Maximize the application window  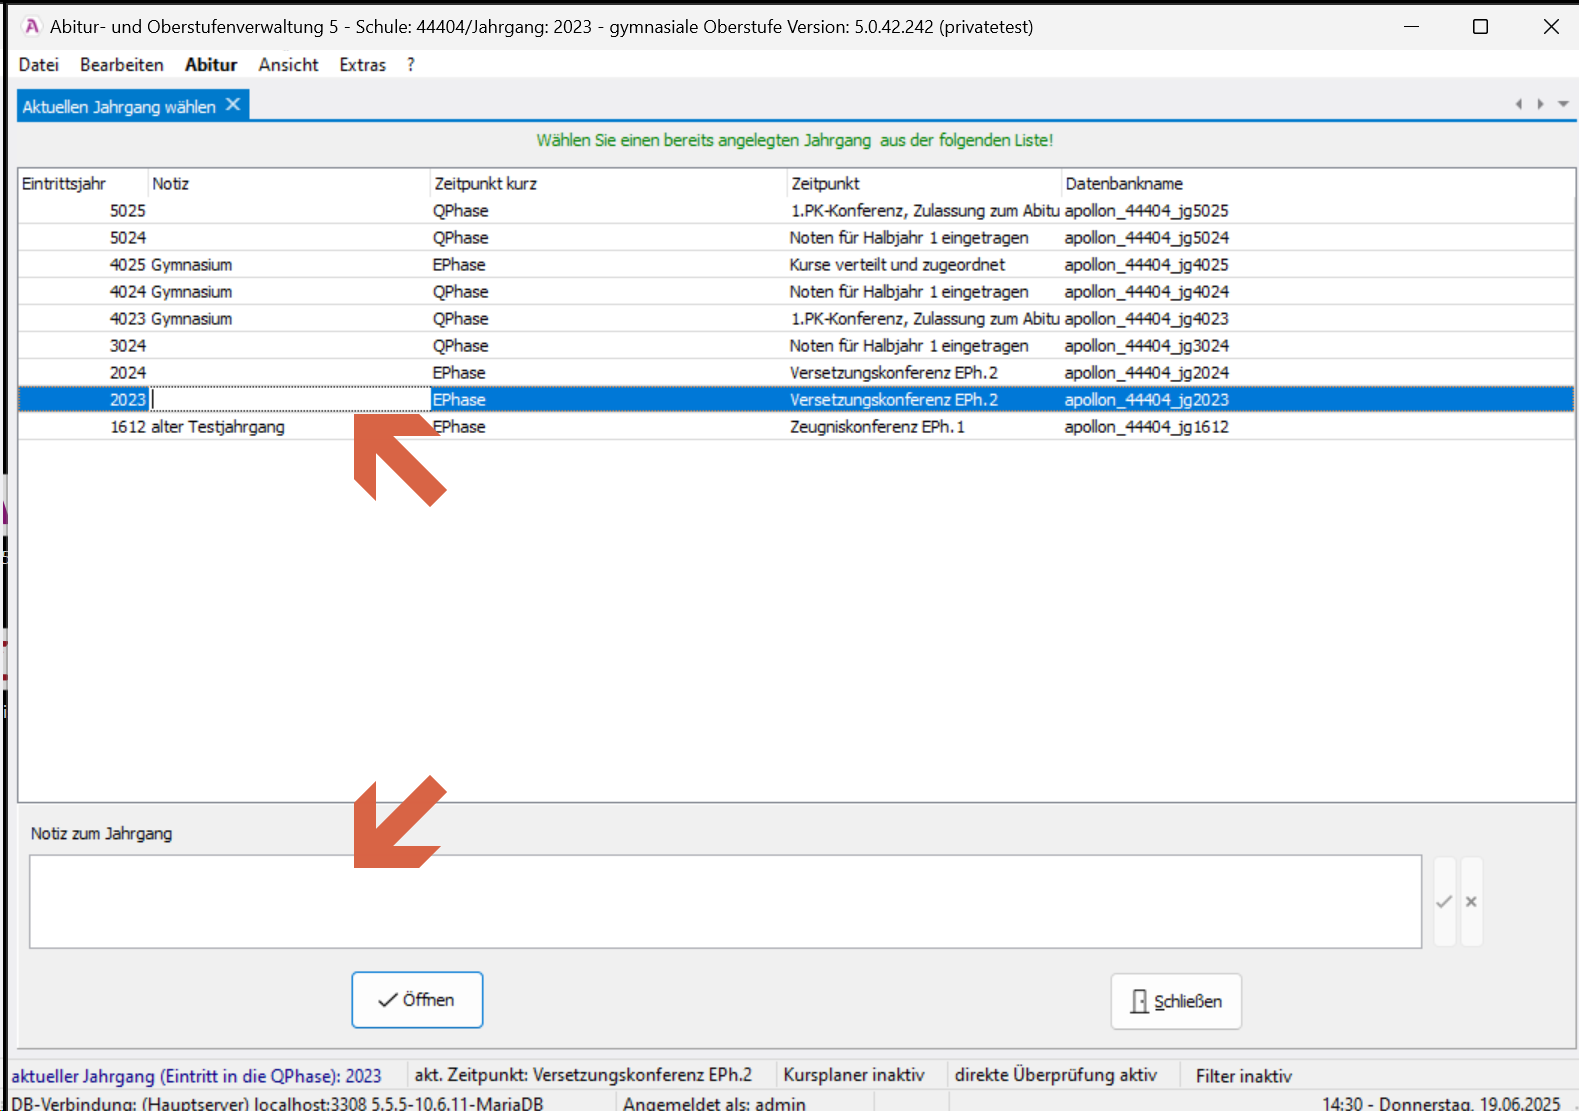[x=1481, y=27]
